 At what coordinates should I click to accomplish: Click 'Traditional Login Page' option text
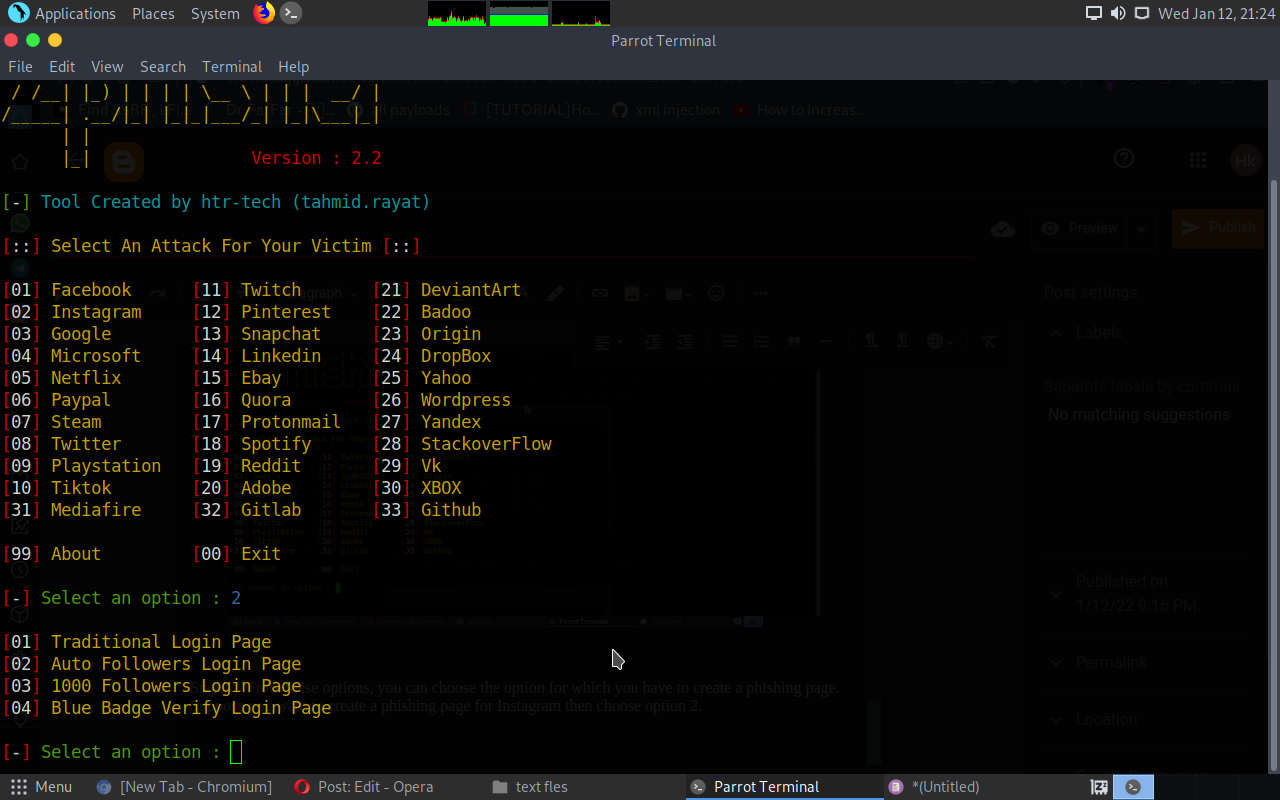pyautogui.click(x=161, y=642)
